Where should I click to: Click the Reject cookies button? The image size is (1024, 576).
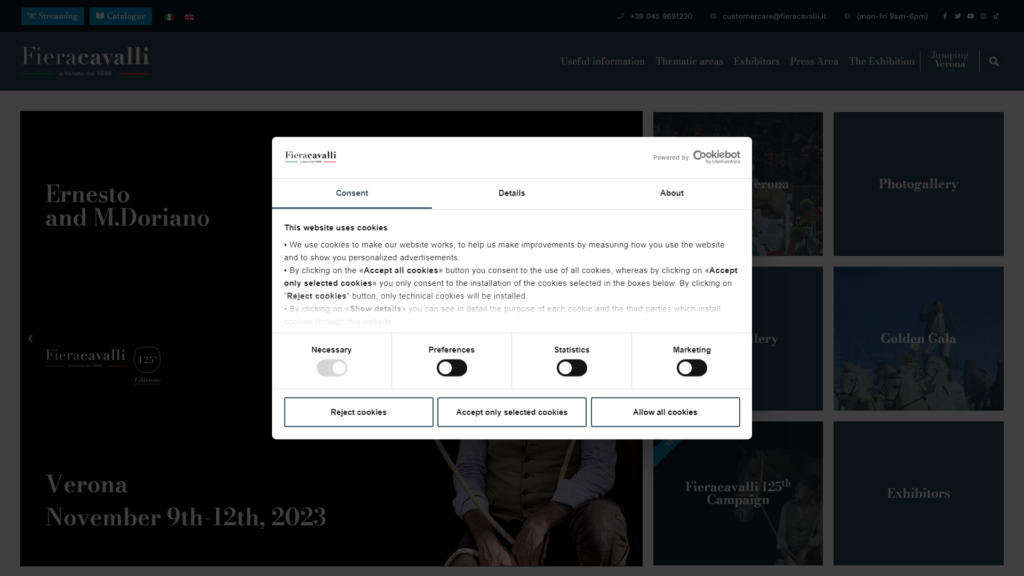click(359, 412)
